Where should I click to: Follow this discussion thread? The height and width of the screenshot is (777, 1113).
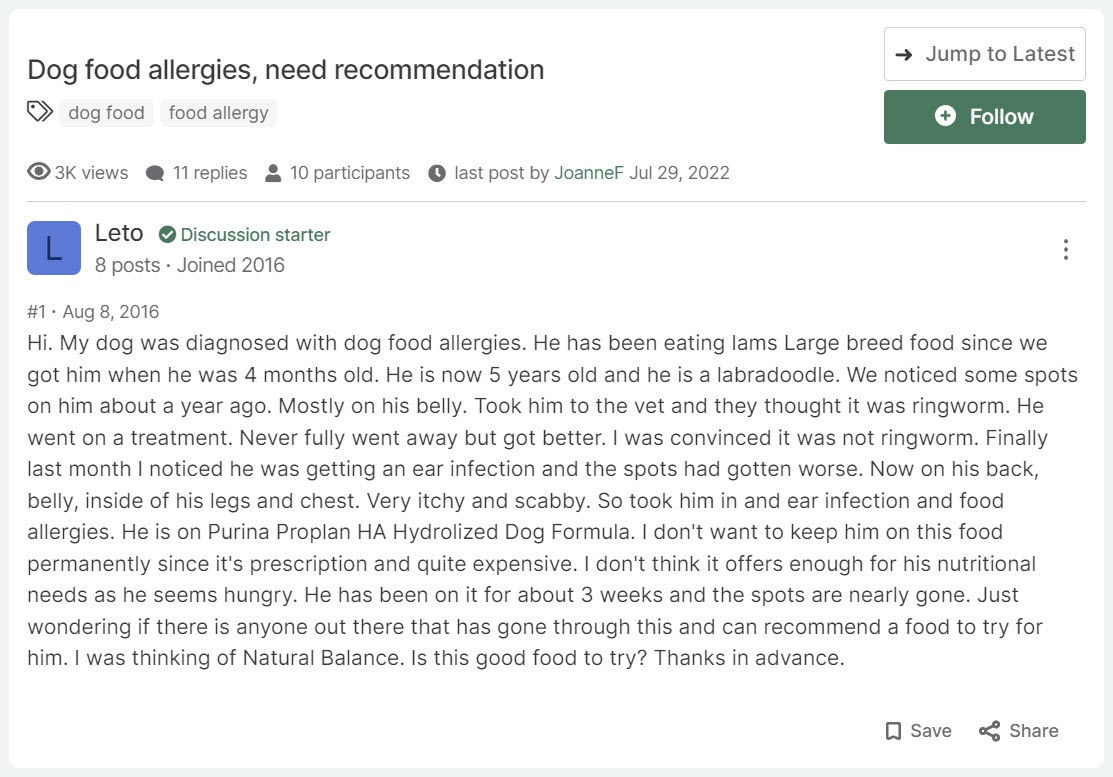coord(984,117)
